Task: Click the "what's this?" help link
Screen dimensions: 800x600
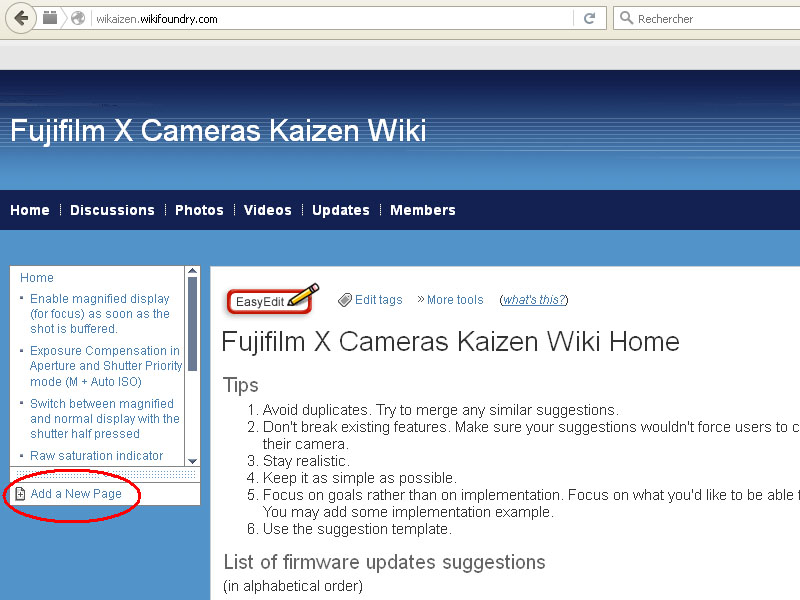Action: 534,300
